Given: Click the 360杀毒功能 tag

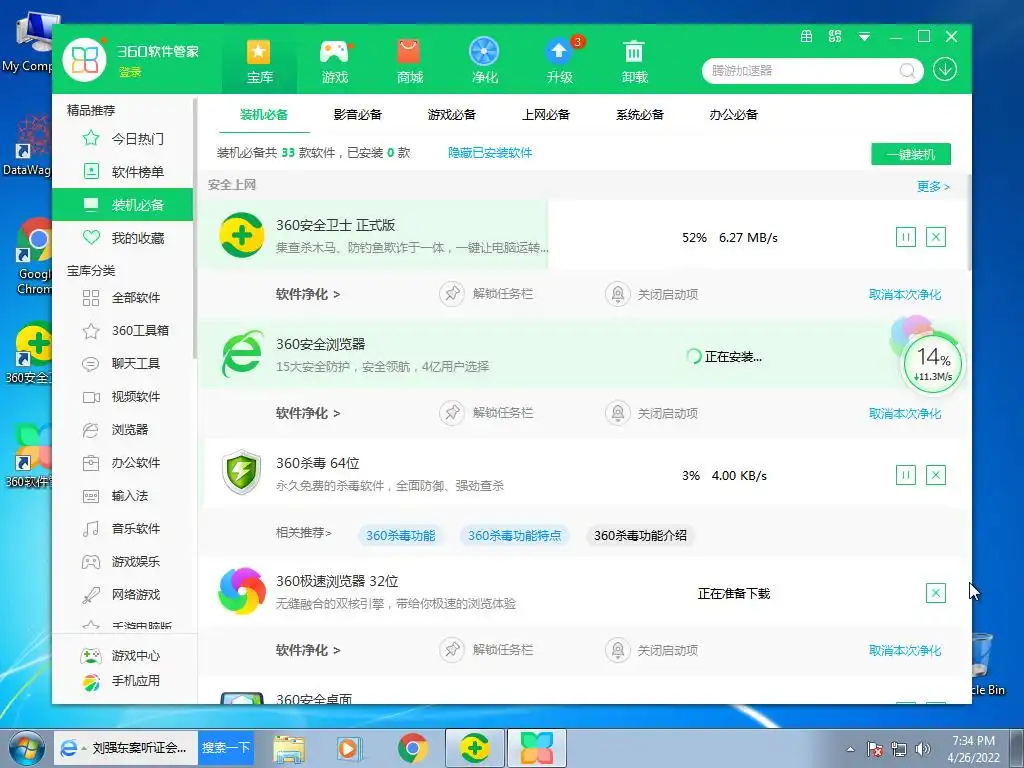Looking at the screenshot, I should (400, 536).
